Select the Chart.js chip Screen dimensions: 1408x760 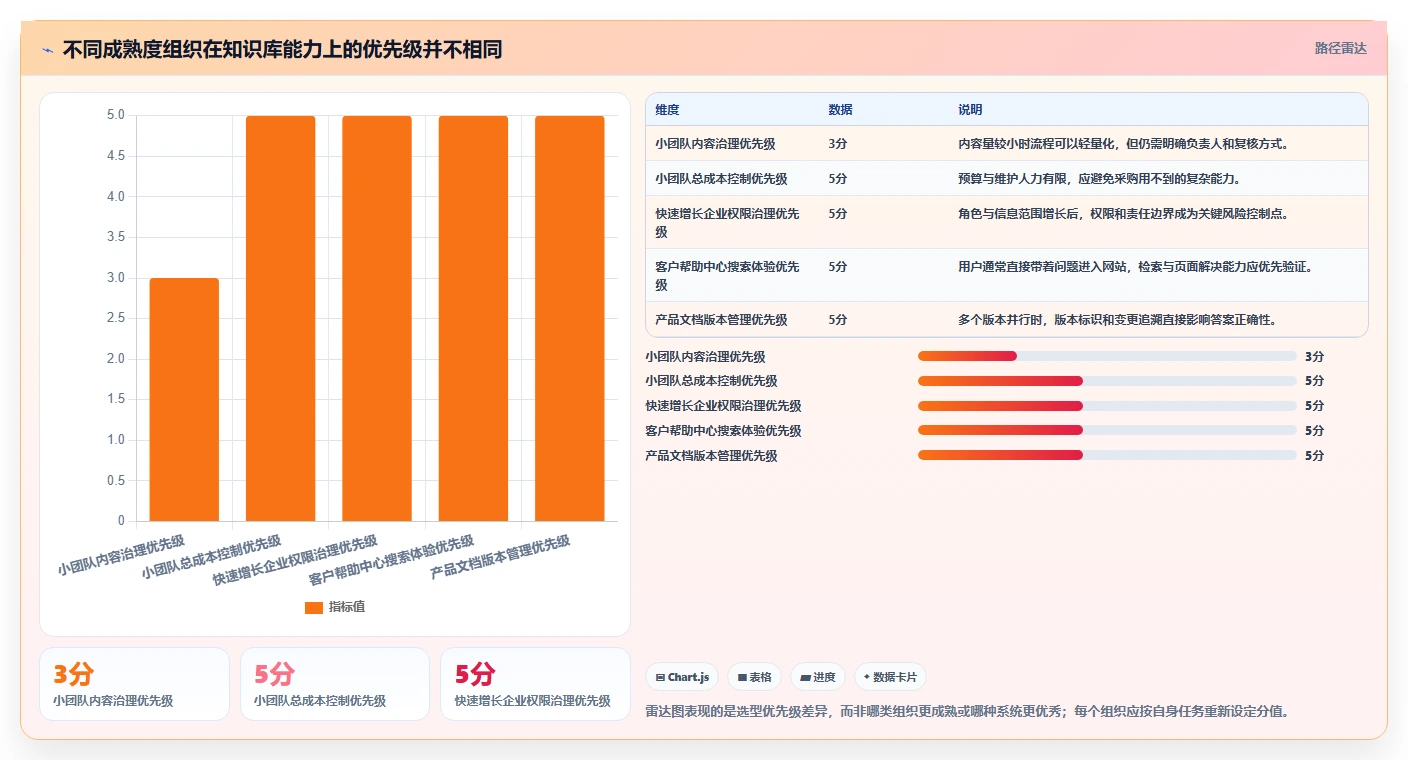[682, 677]
